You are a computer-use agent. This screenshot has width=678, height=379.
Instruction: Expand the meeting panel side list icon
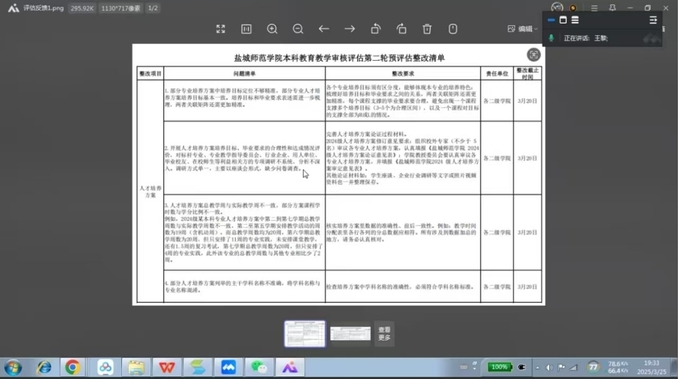pos(653,20)
